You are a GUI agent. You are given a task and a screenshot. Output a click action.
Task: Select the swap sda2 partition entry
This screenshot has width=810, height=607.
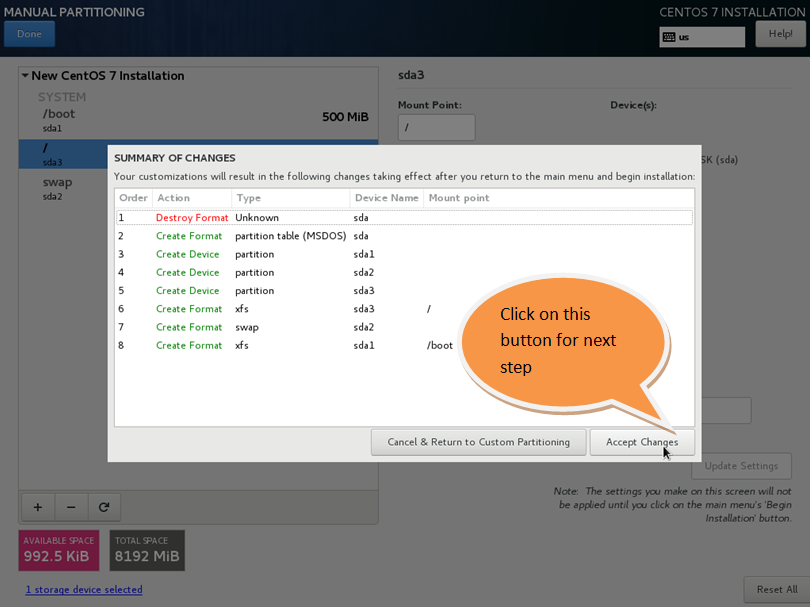click(63, 189)
